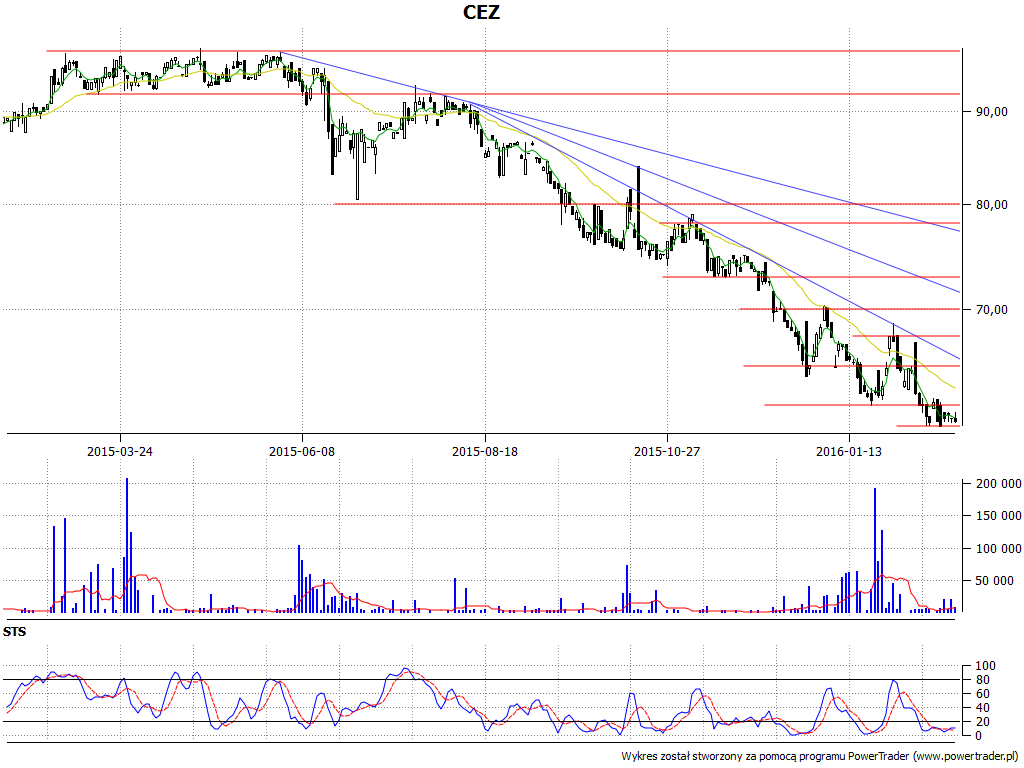Click the 200 000 volume axis label
The image size is (1024, 768).
998,483
